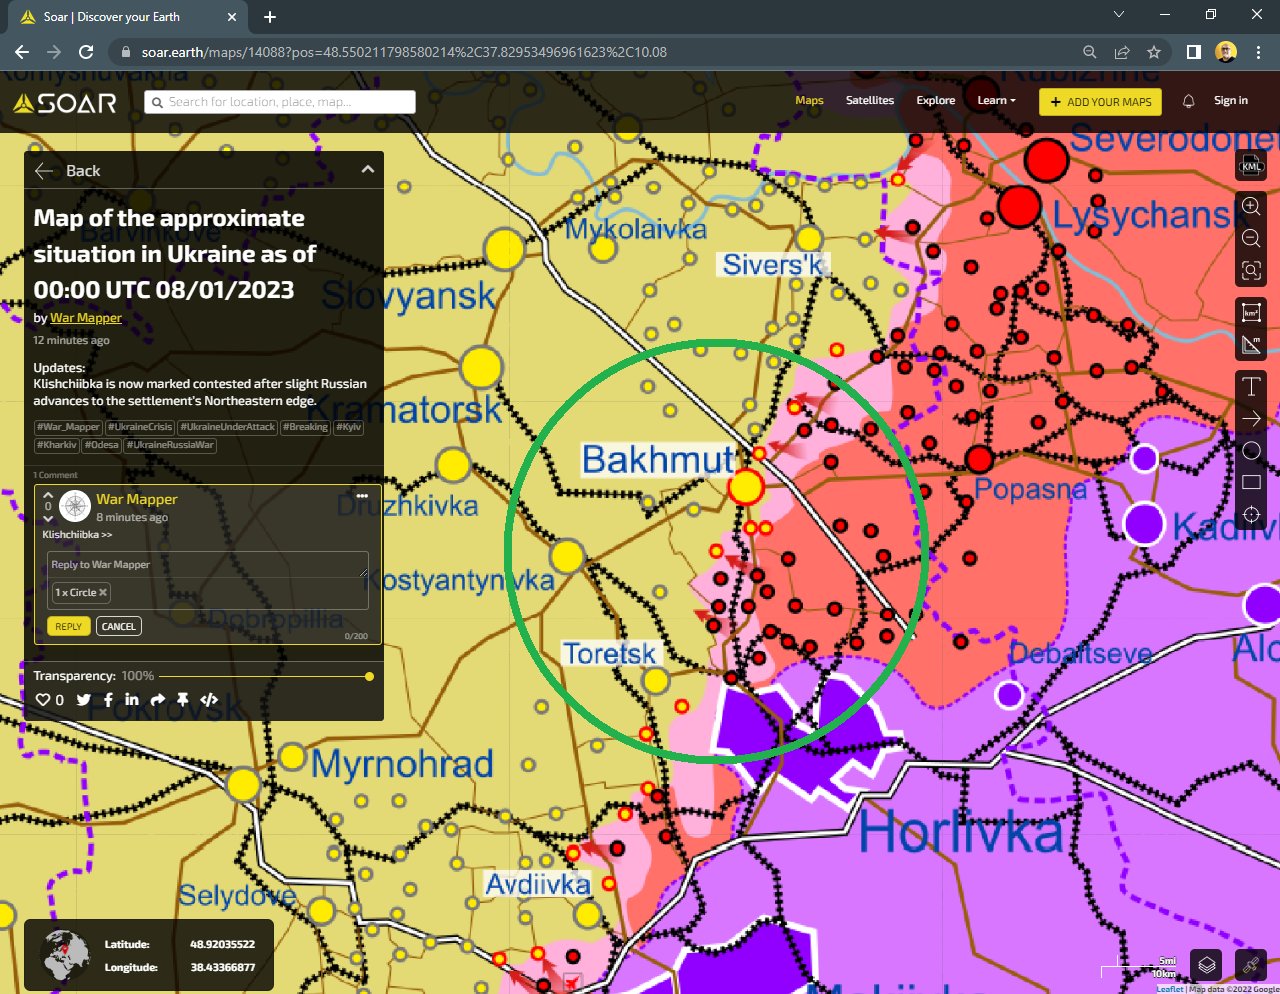Select the Arrow drawing tool
Viewport: 1280px width, 994px height.
[1251, 419]
